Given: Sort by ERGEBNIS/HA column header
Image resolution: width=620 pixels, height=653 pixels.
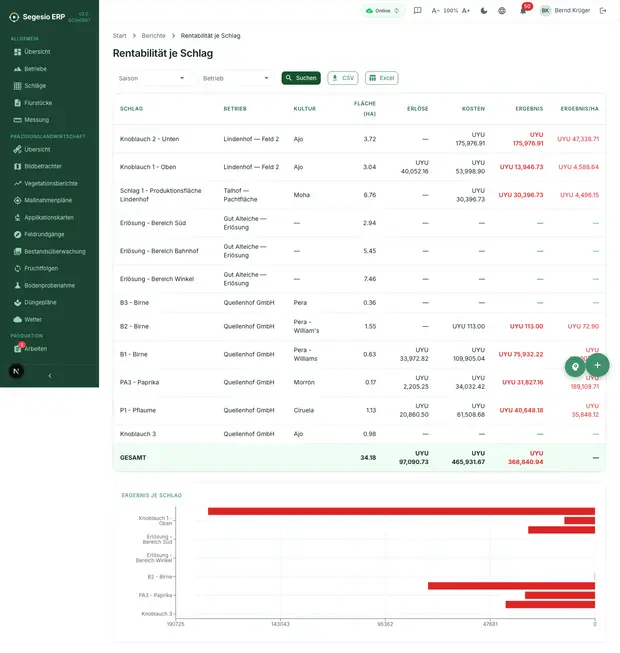Looking at the screenshot, I should coord(580,109).
